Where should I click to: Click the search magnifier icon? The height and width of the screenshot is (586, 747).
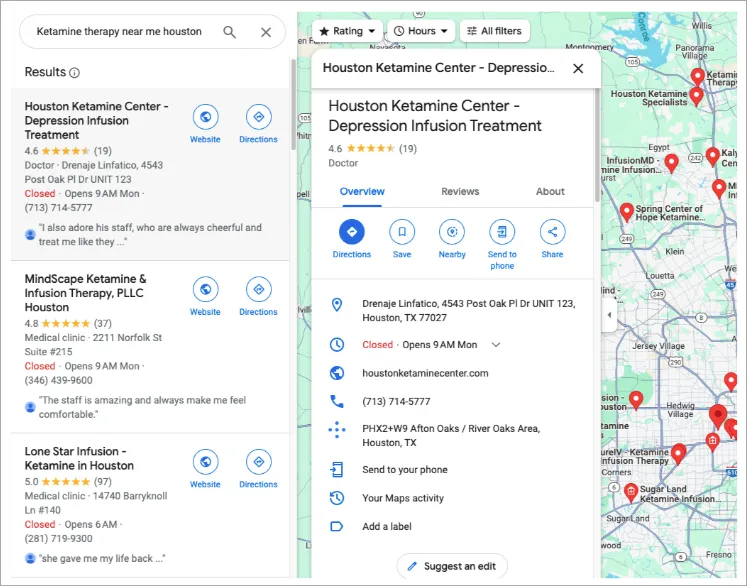(230, 32)
